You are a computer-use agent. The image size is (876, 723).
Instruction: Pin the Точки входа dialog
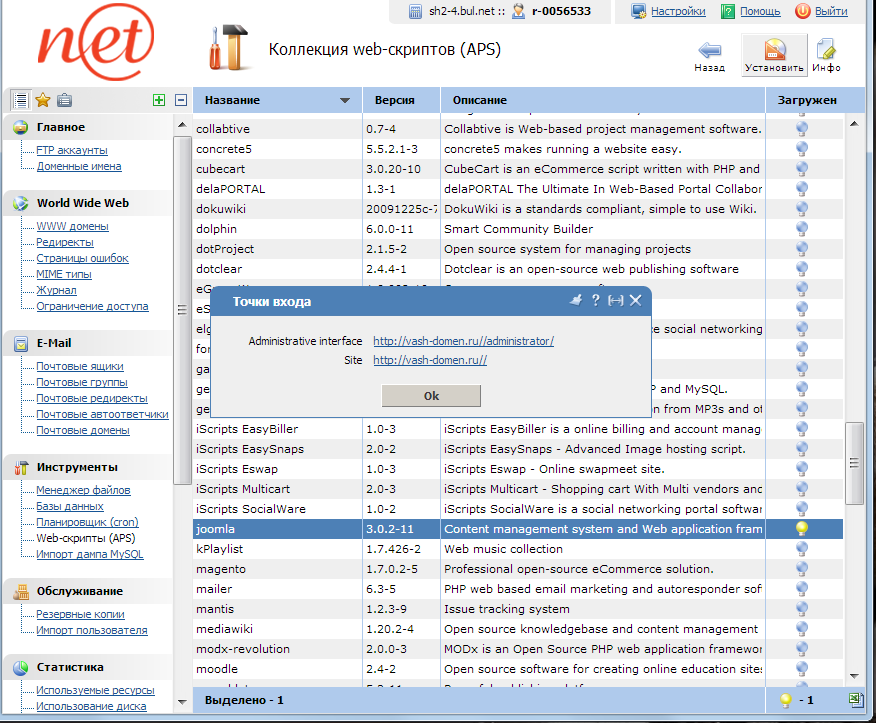pyautogui.click(x=575, y=300)
